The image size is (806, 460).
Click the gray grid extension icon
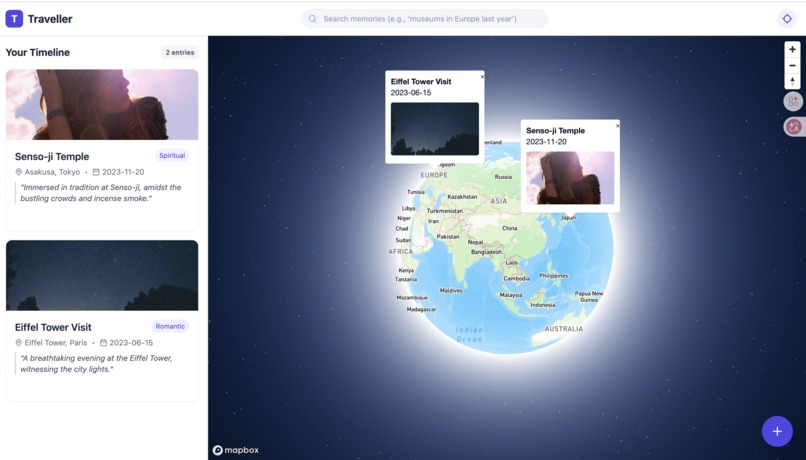pyautogui.click(x=793, y=101)
